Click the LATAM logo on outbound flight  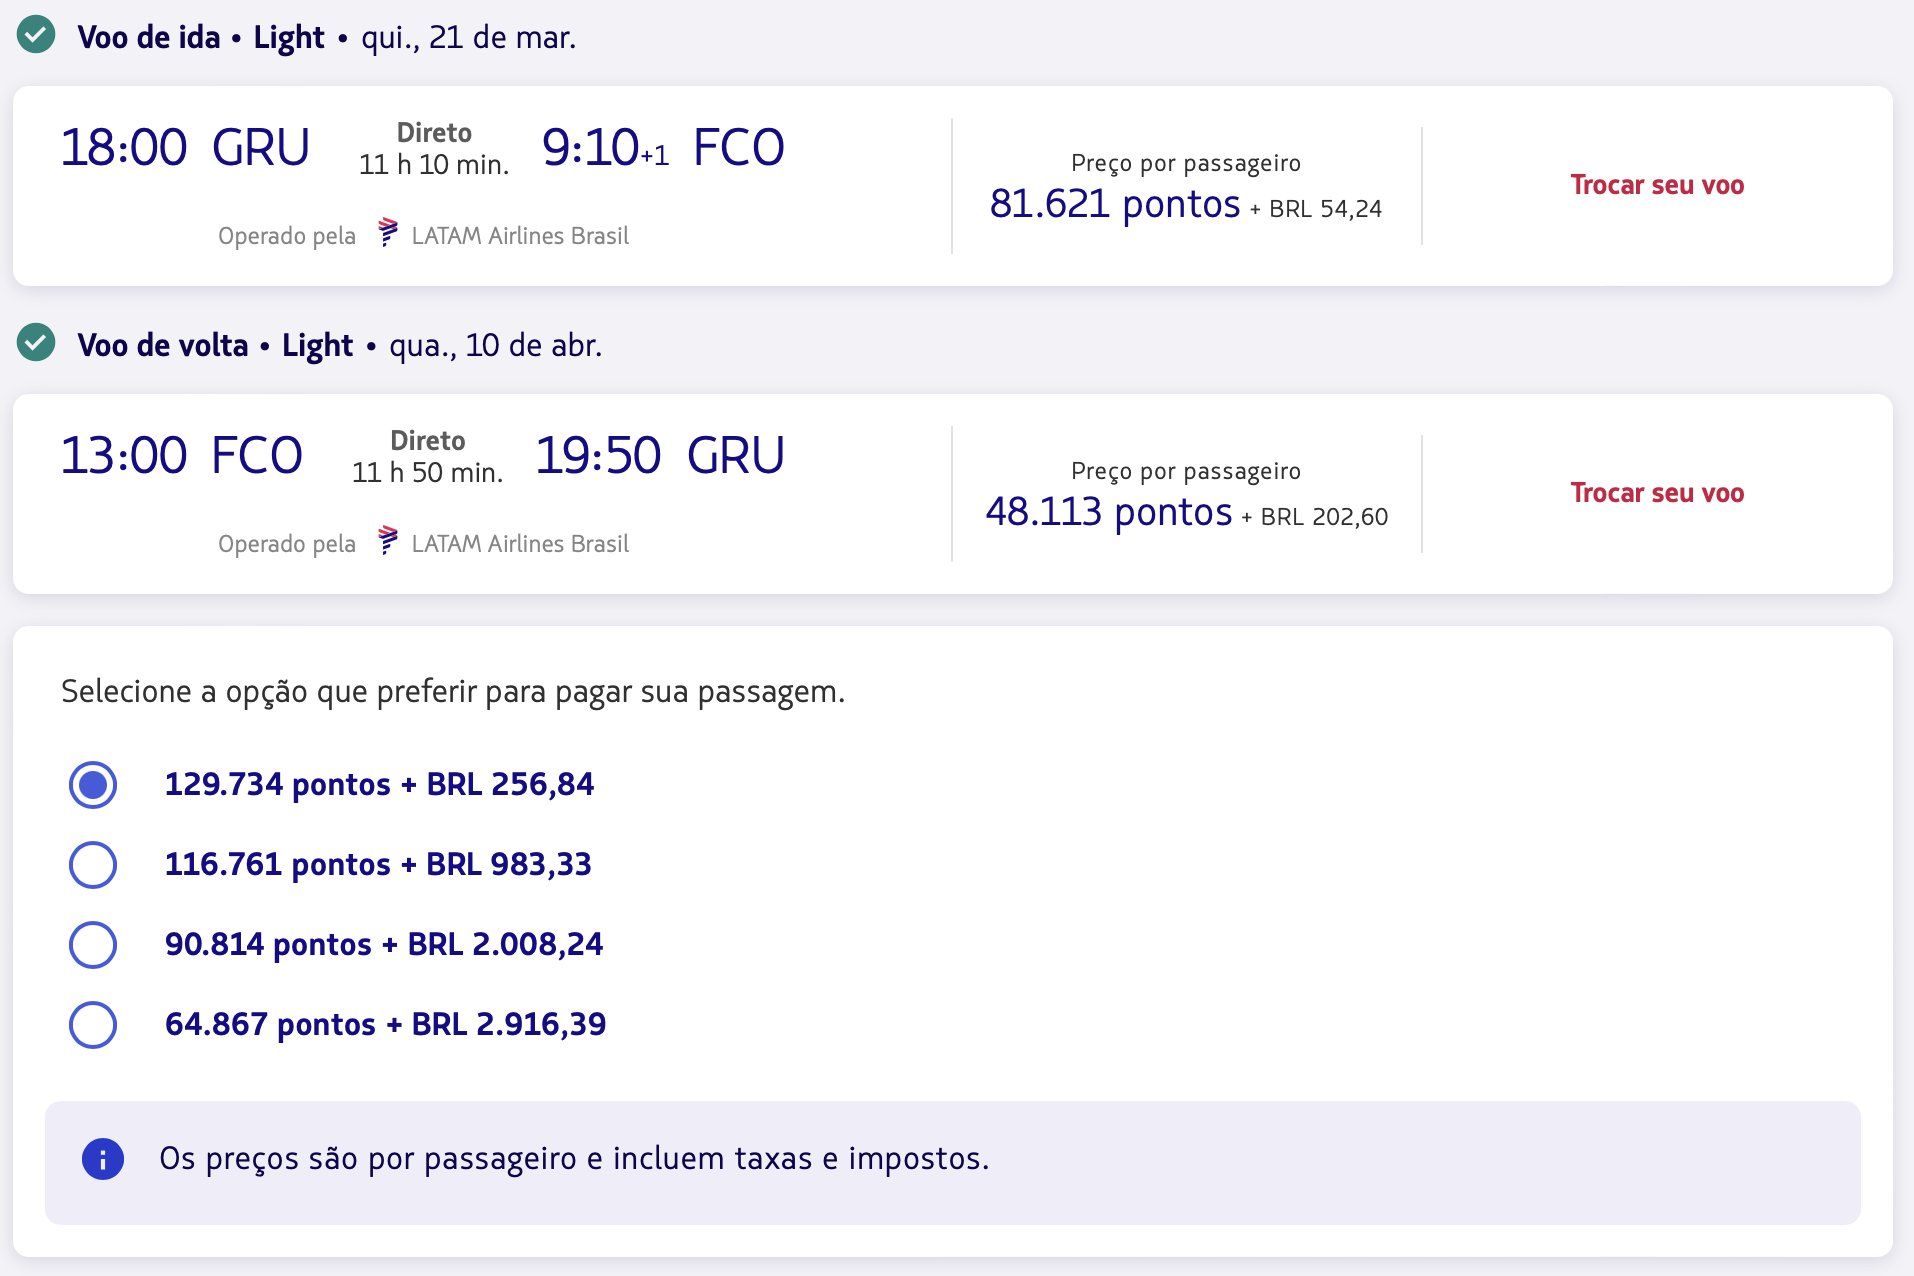click(x=388, y=233)
